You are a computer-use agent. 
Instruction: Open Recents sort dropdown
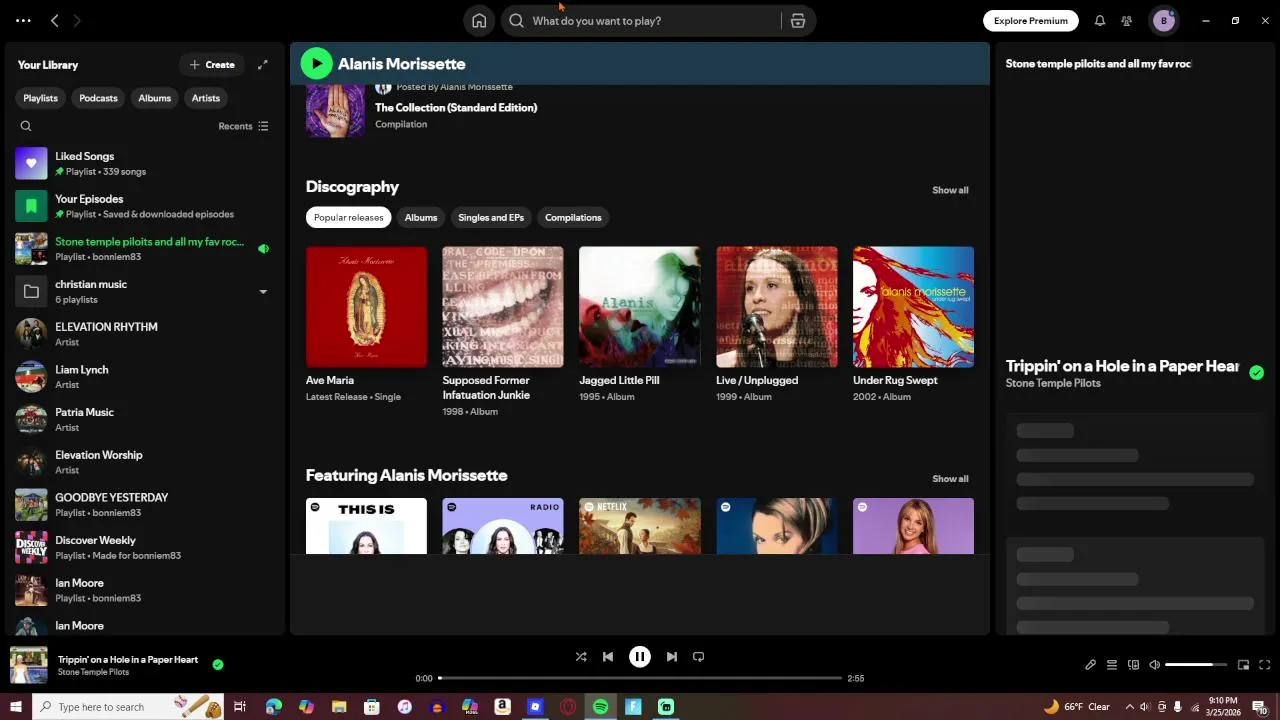pos(243,126)
